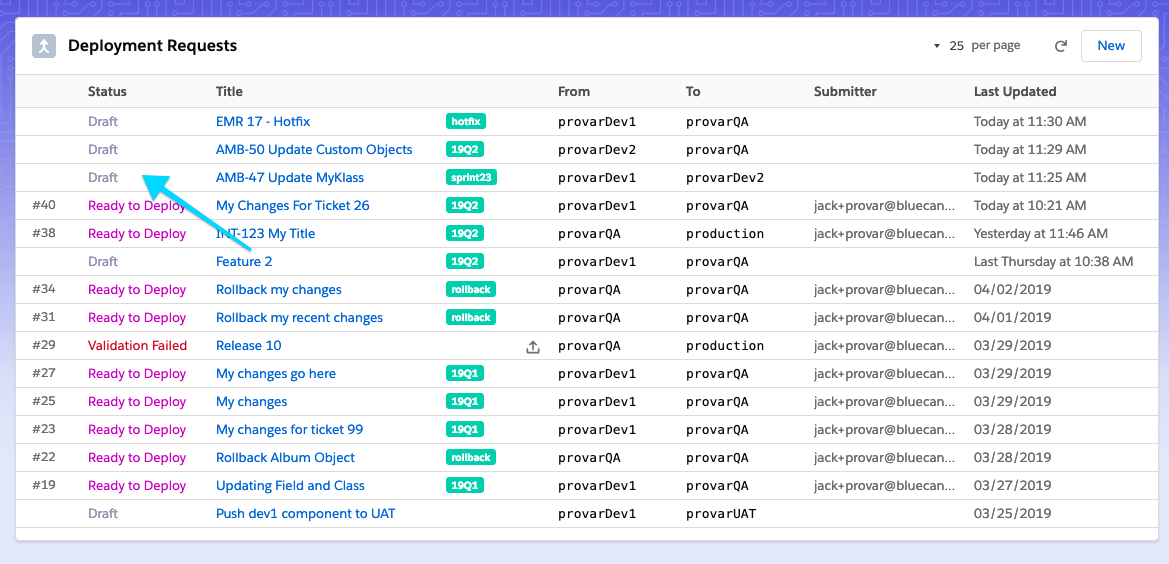Click the Deployment Requests merge icon

[44, 46]
